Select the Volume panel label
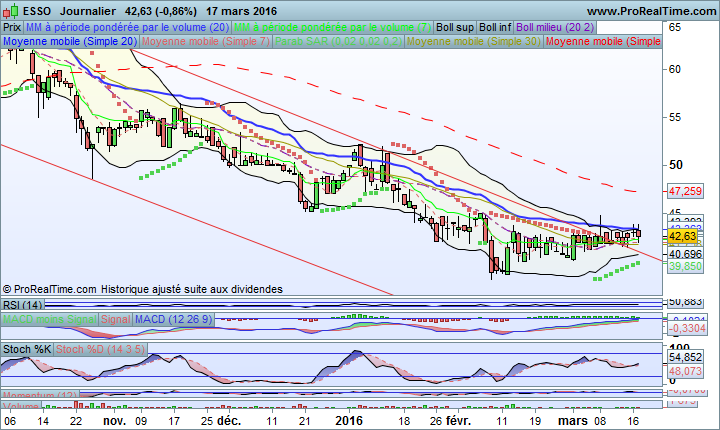This screenshot has width=720, height=430. pos(21,406)
